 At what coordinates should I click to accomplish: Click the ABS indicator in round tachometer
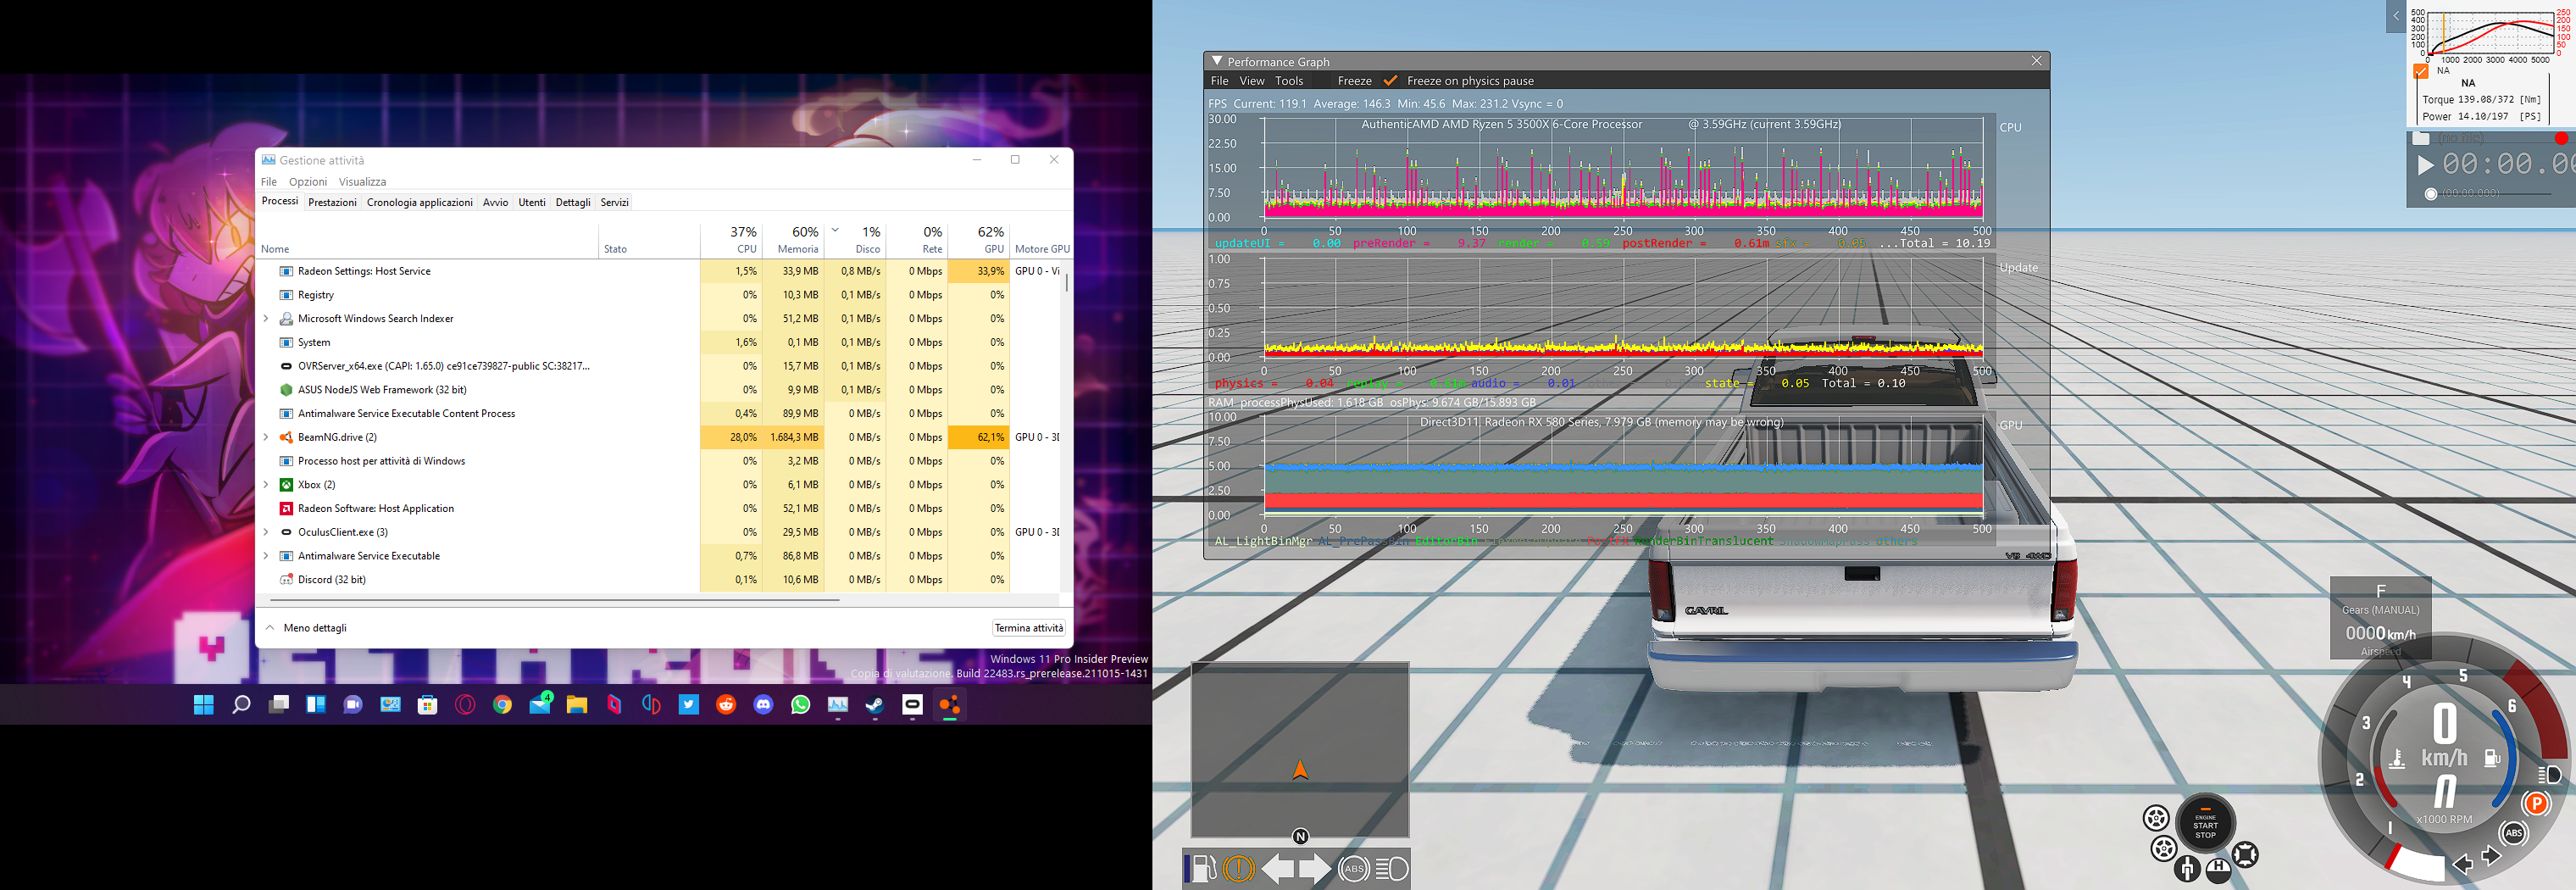(2513, 833)
